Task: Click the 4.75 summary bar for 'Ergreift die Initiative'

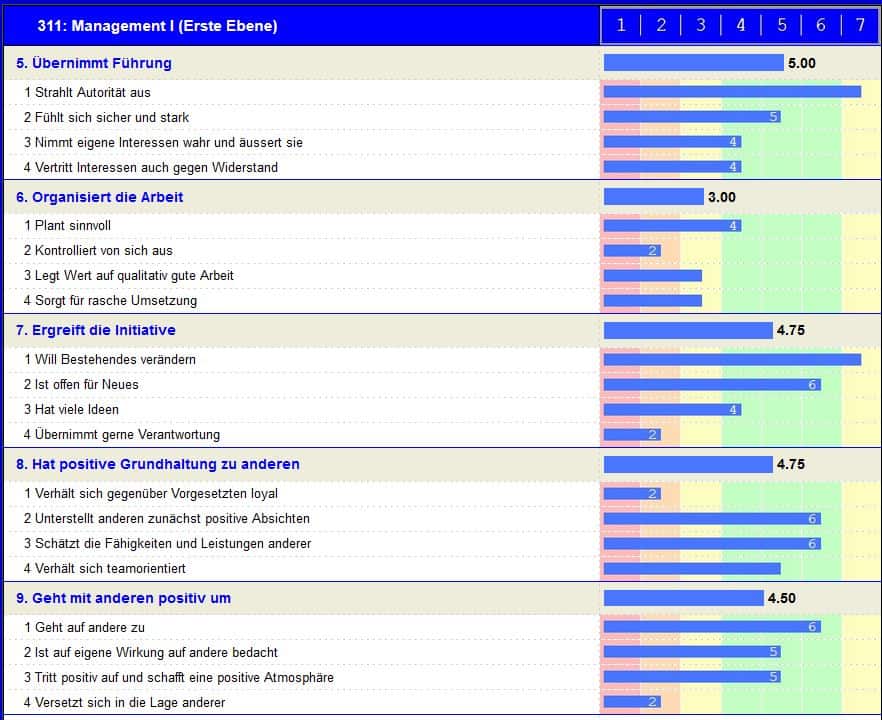Action: point(688,330)
